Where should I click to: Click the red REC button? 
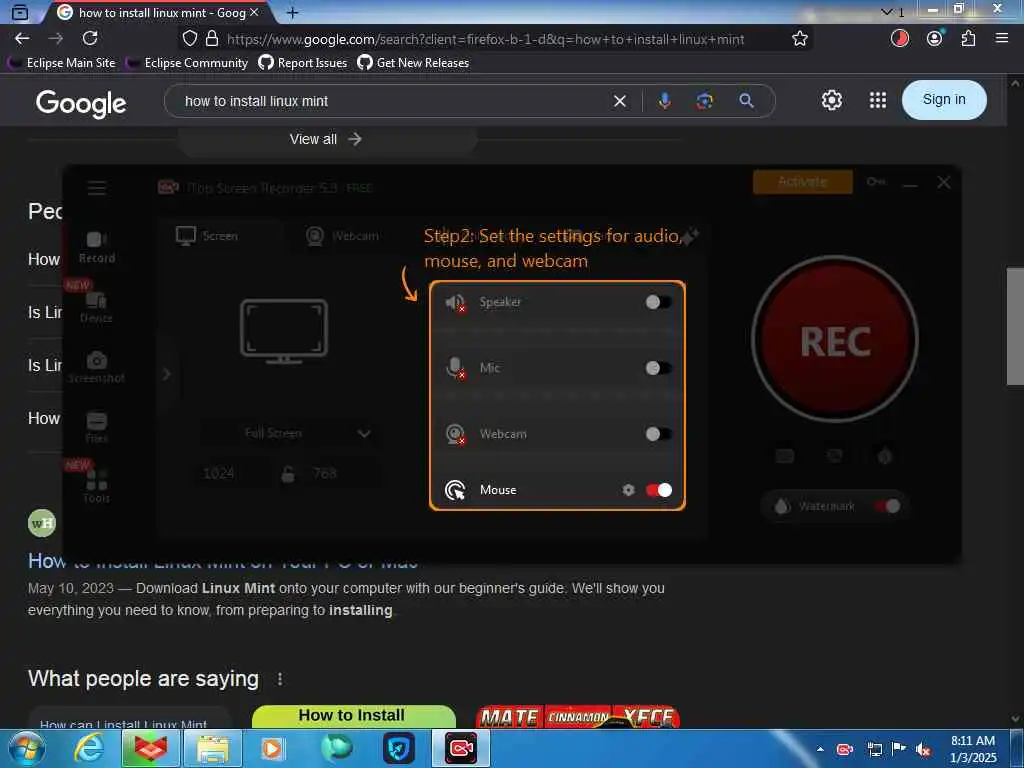pyautogui.click(x=835, y=339)
